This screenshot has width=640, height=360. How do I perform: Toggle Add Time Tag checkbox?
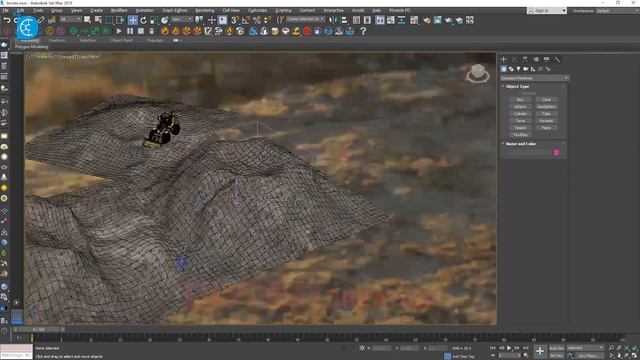[447, 356]
